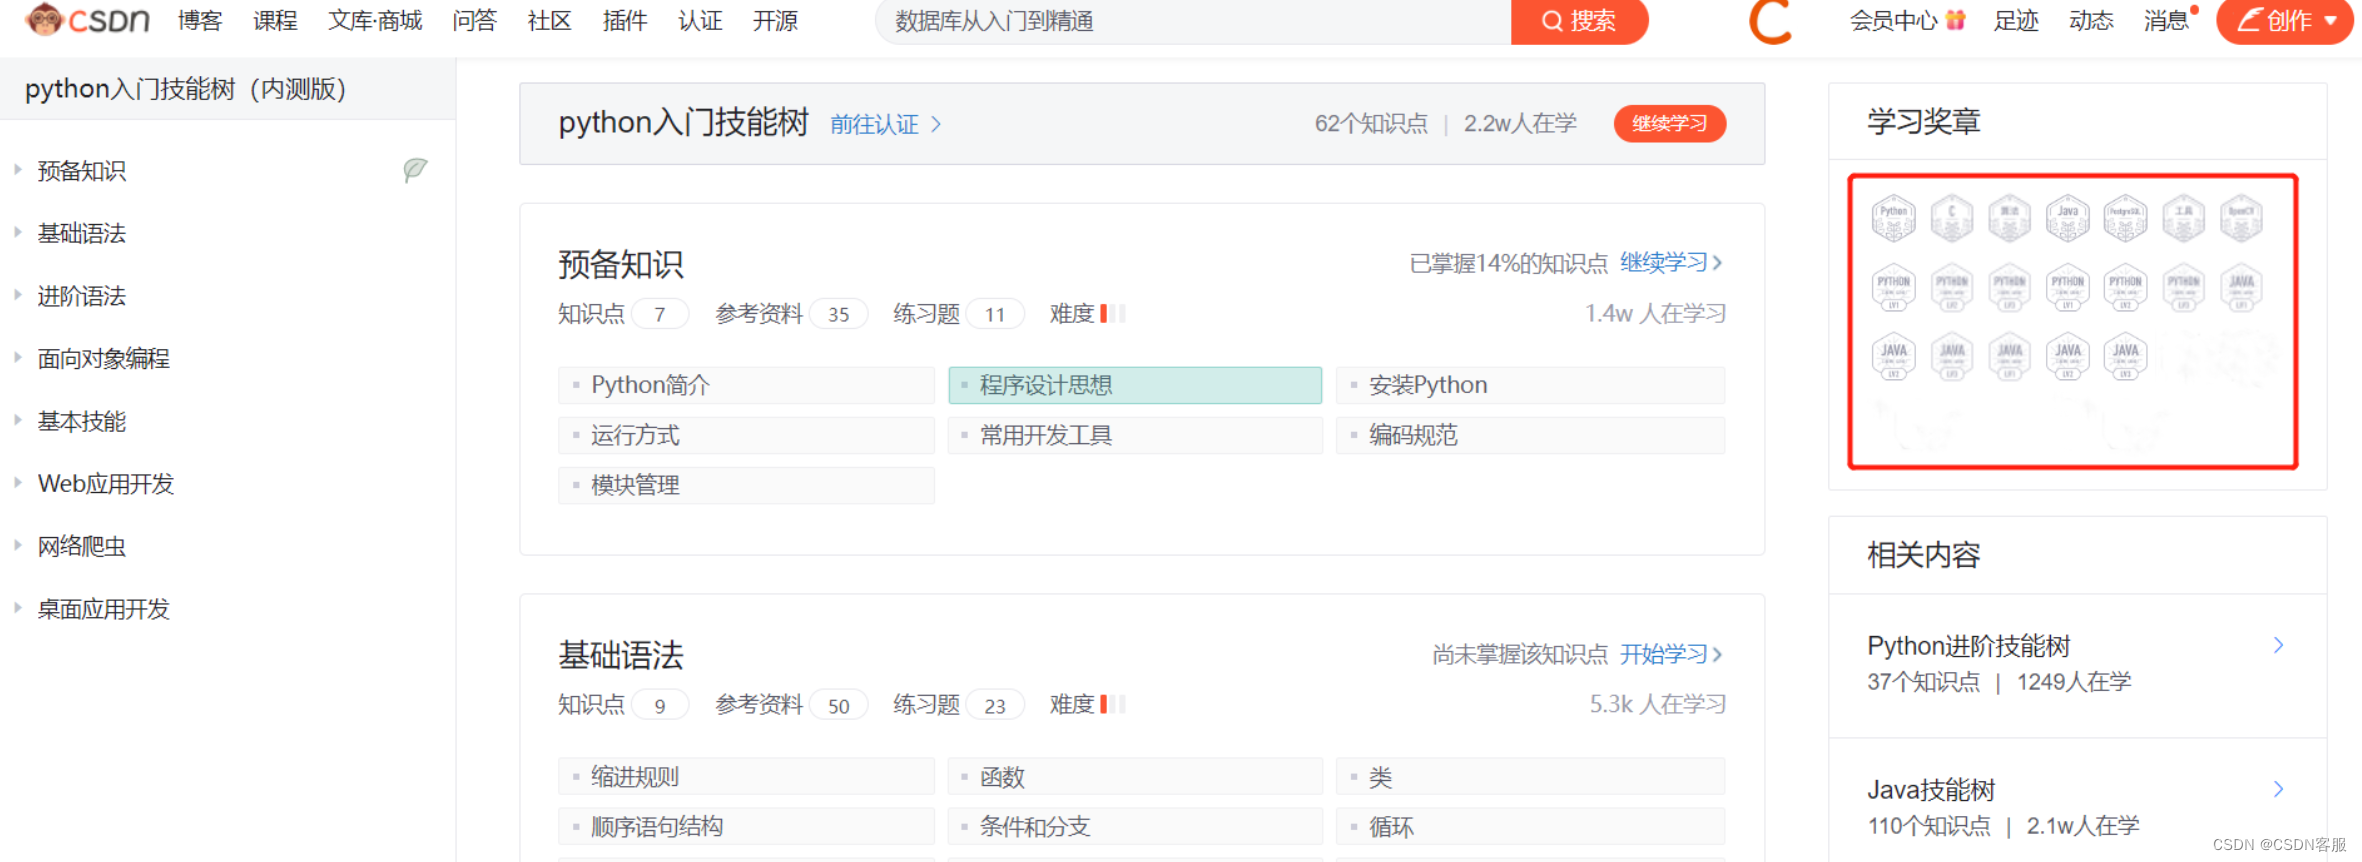Open the 运行方式 knowledge point
Image resolution: width=2362 pixels, height=862 pixels.
click(746, 435)
